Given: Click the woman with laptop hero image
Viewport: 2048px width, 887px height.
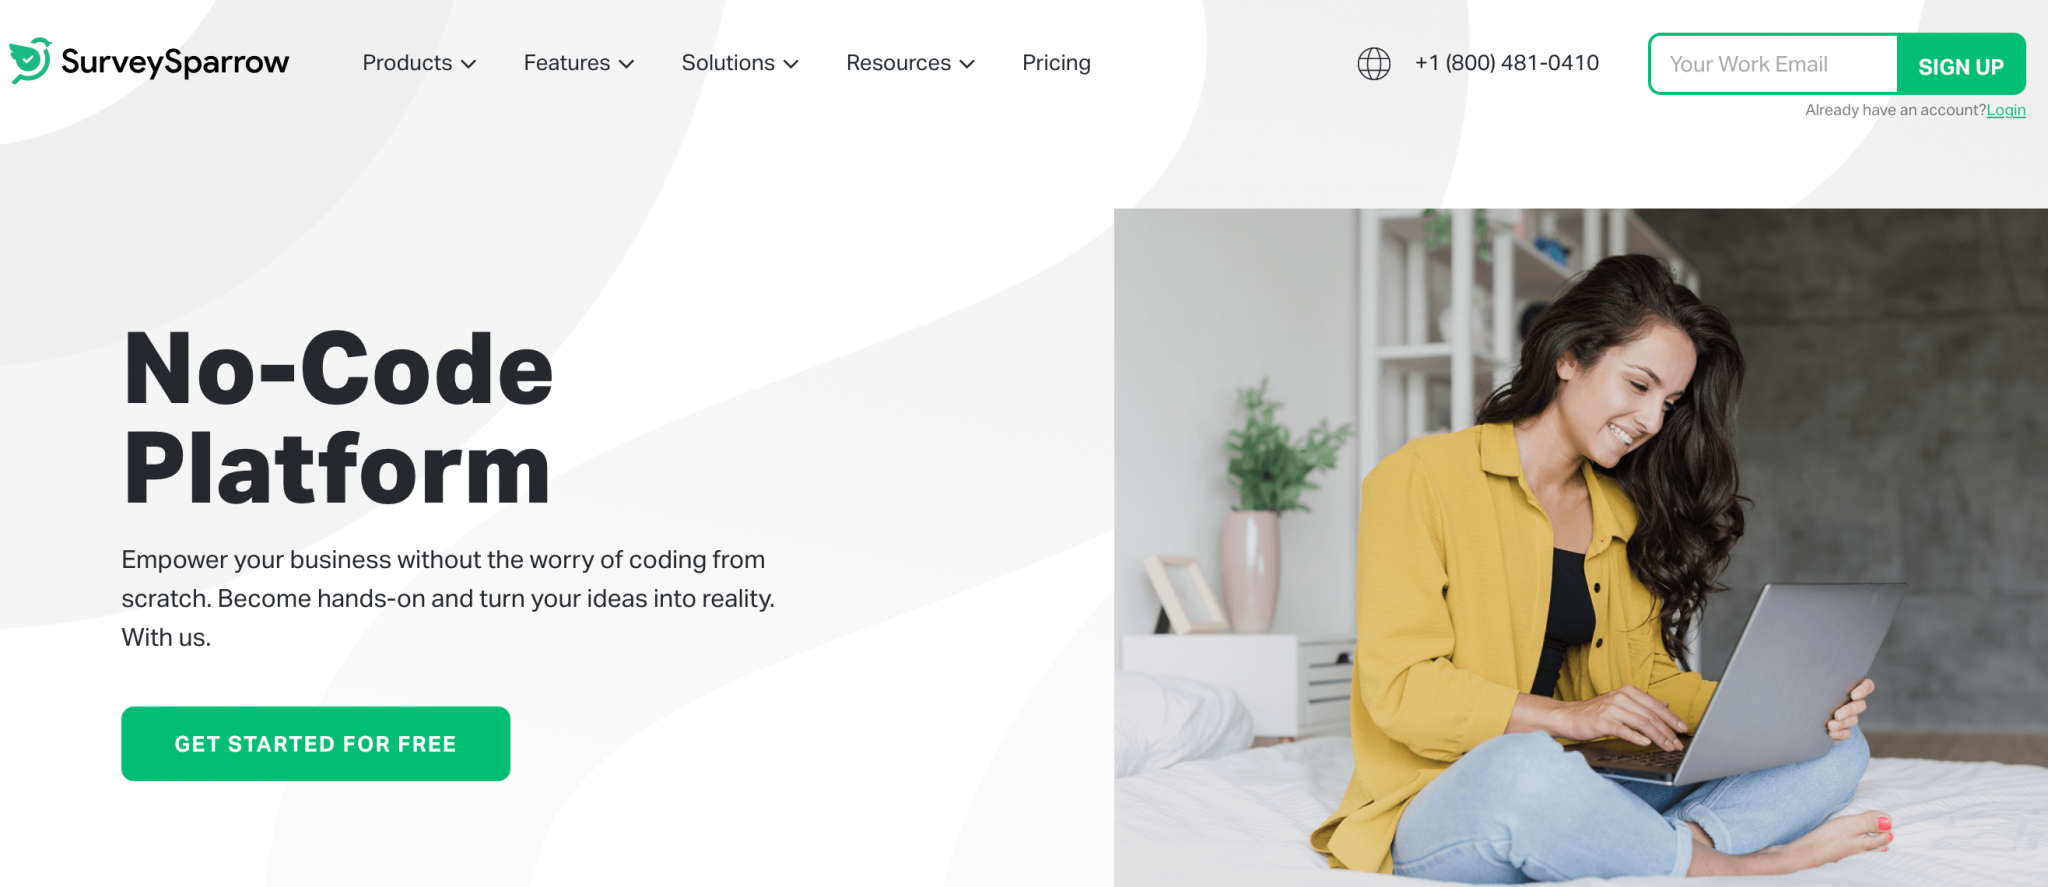Looking at the screenshot, I should pos(1580,547).
